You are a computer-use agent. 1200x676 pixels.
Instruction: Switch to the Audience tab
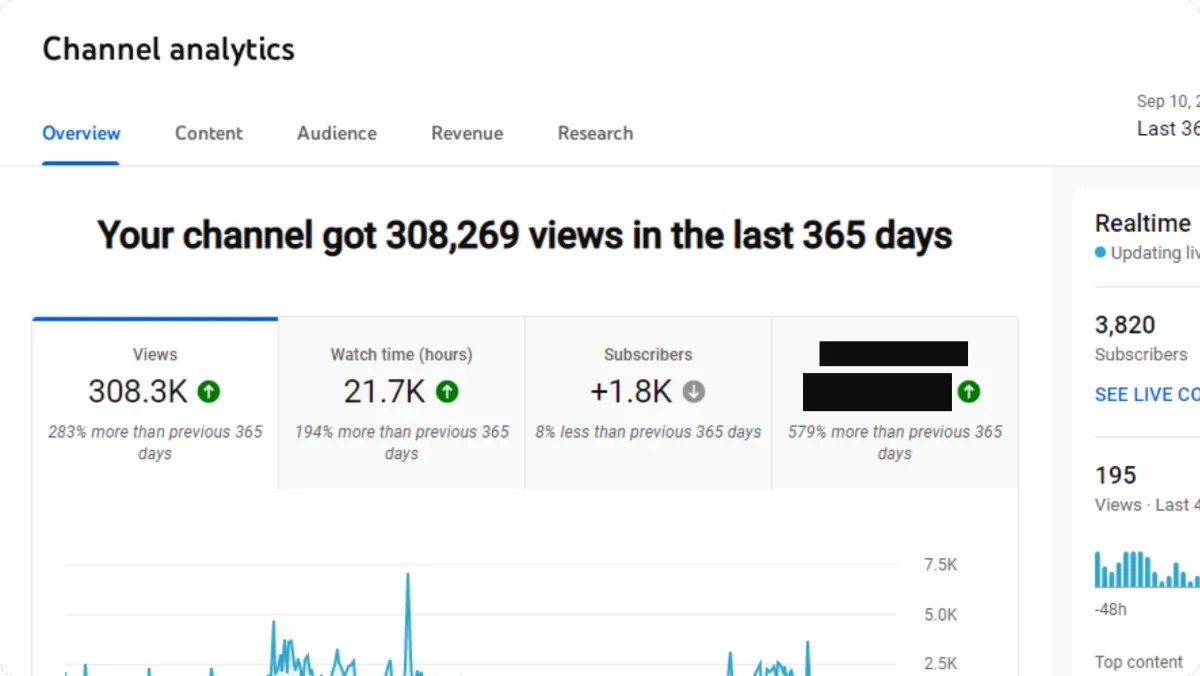point(337,133)
